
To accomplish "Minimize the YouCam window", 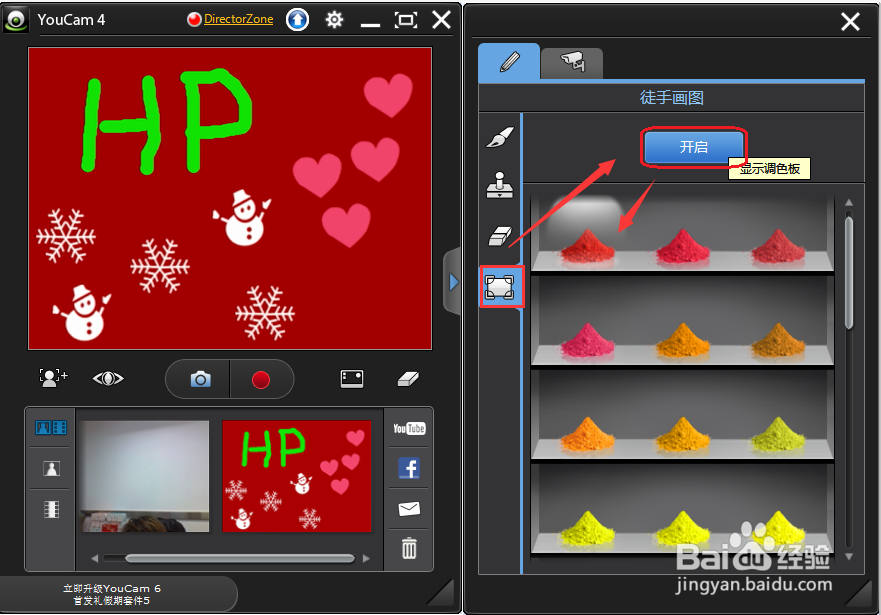I will coord(370,25).
